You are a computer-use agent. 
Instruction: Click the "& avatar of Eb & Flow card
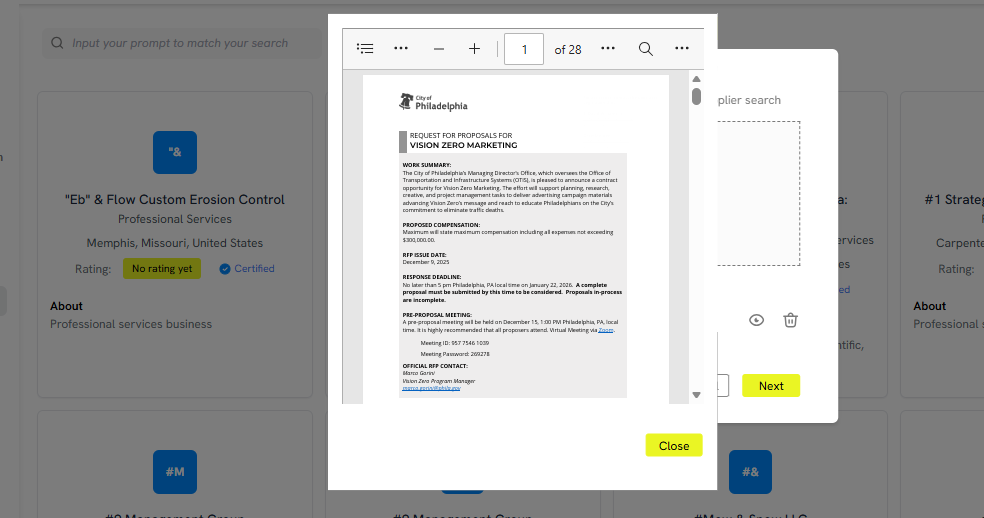175,153
